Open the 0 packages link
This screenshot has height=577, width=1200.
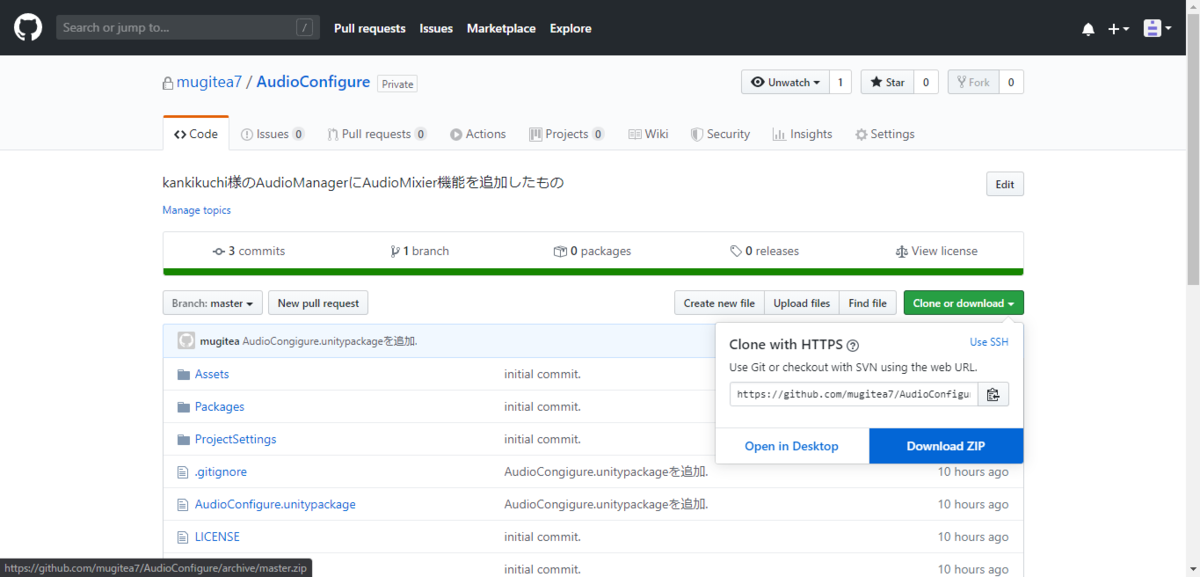point(592,251)
